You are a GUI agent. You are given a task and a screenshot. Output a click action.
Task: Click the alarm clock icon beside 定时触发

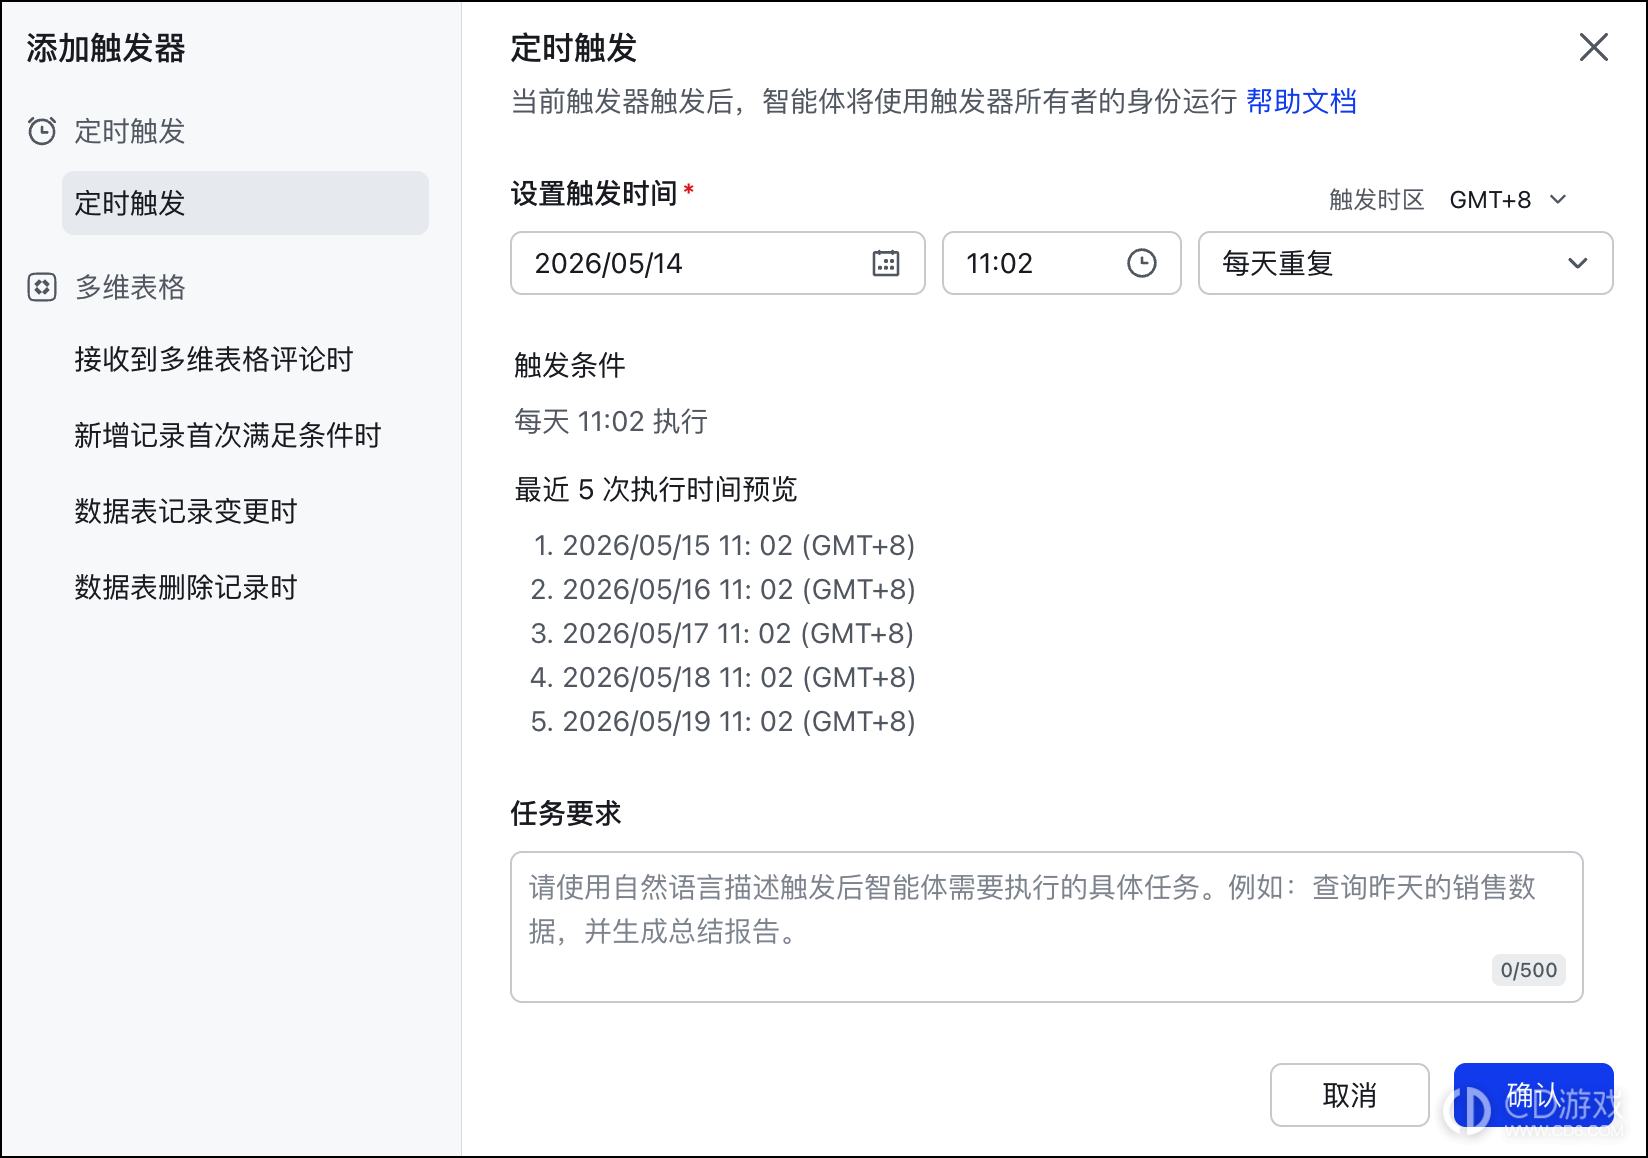pyautogui.click(x=42, y=131)
